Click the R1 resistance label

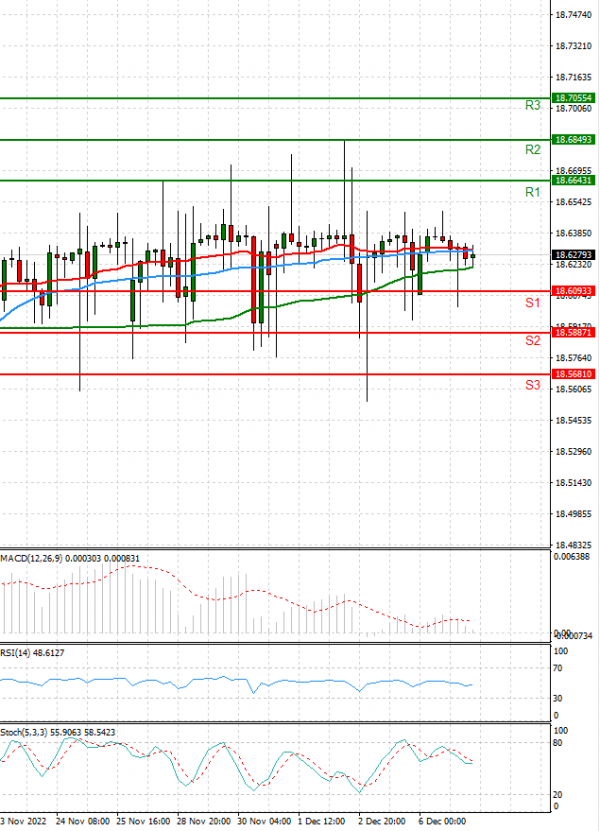coord(532,192)
